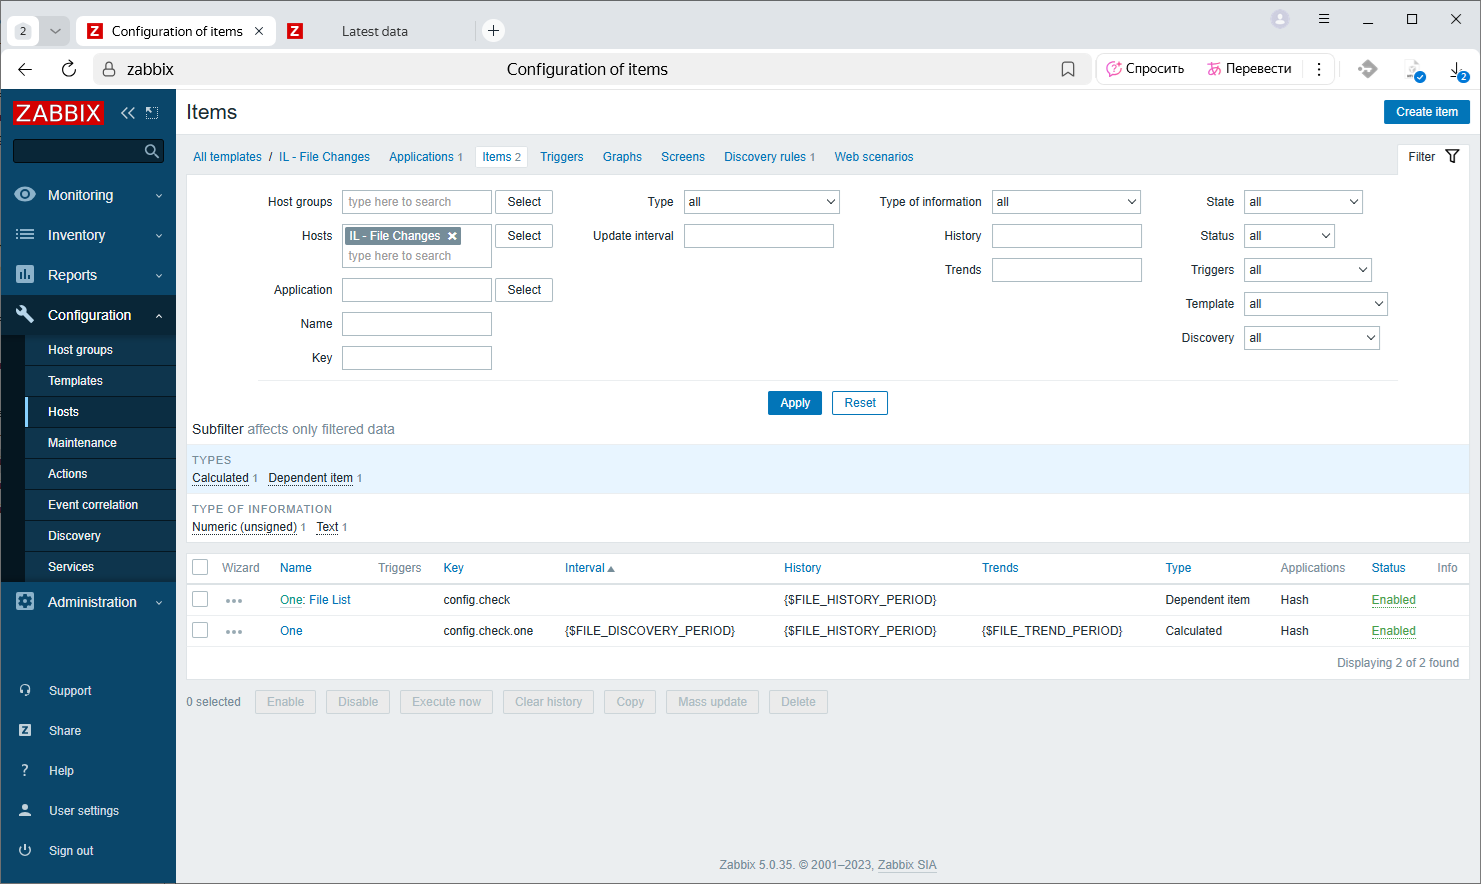The image size is (1481, 884).
Task: Remove IL - File Changes host tag
Action: tap(452, 236)
